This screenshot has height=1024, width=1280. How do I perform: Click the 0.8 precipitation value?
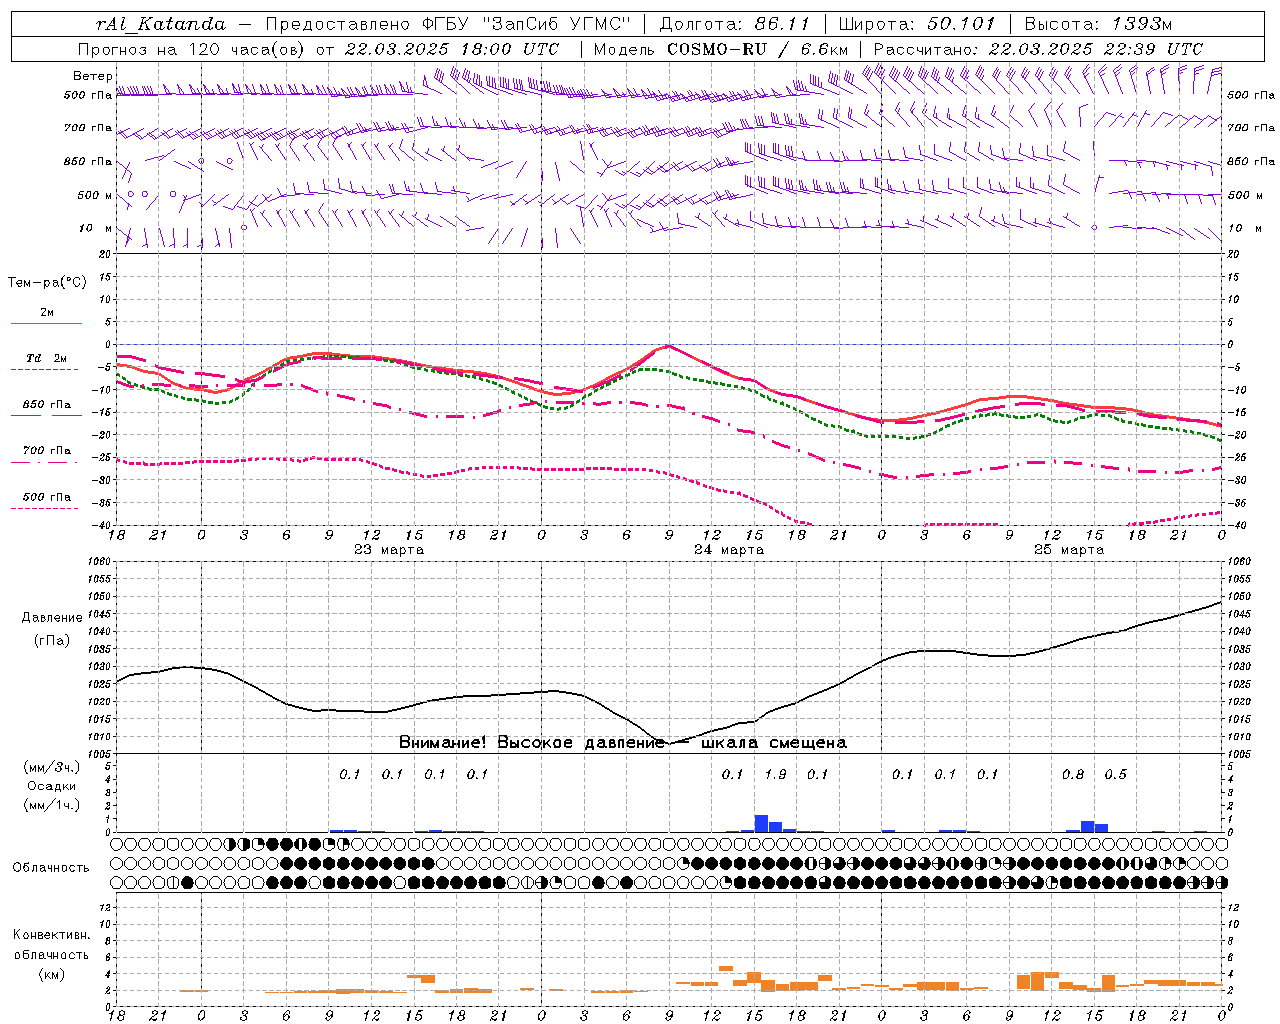[x=1073, y=774]
